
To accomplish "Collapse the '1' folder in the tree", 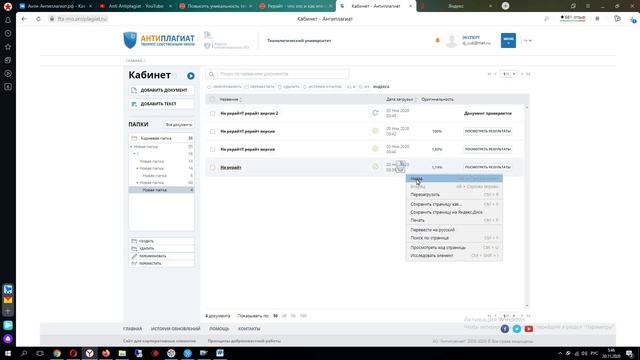I will point(134,154).
